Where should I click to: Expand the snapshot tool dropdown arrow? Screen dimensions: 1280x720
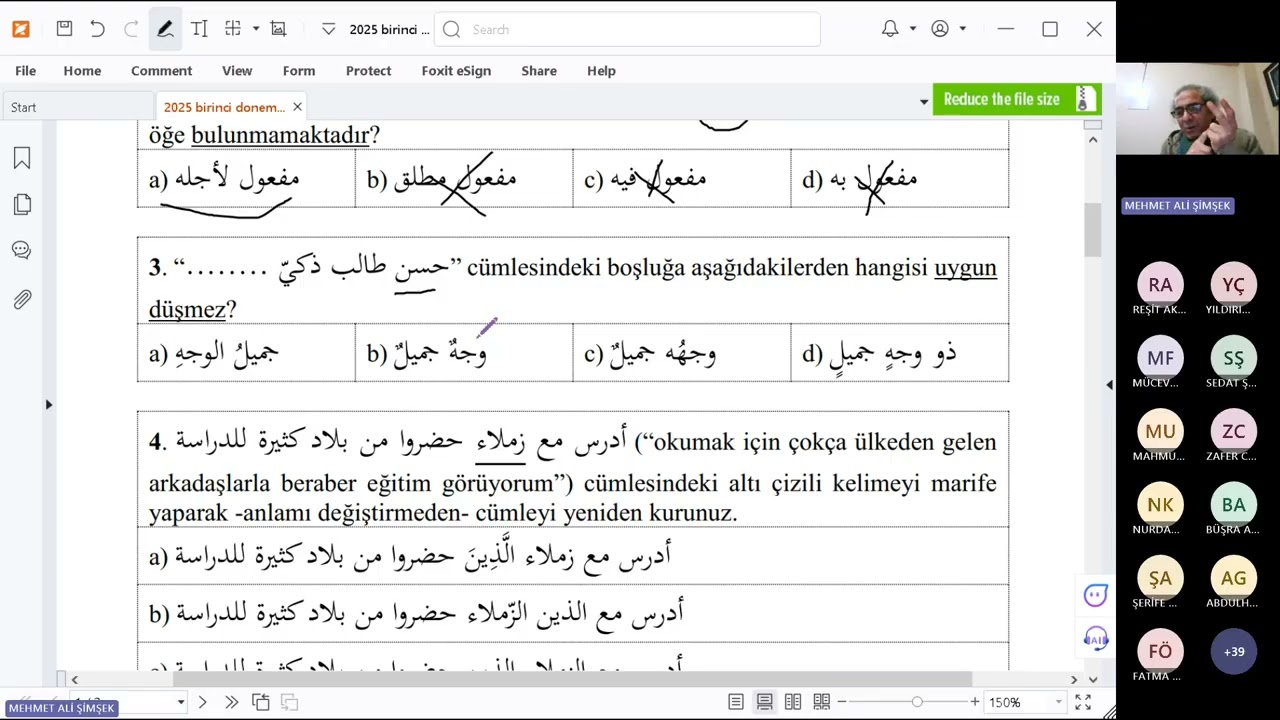255,29
